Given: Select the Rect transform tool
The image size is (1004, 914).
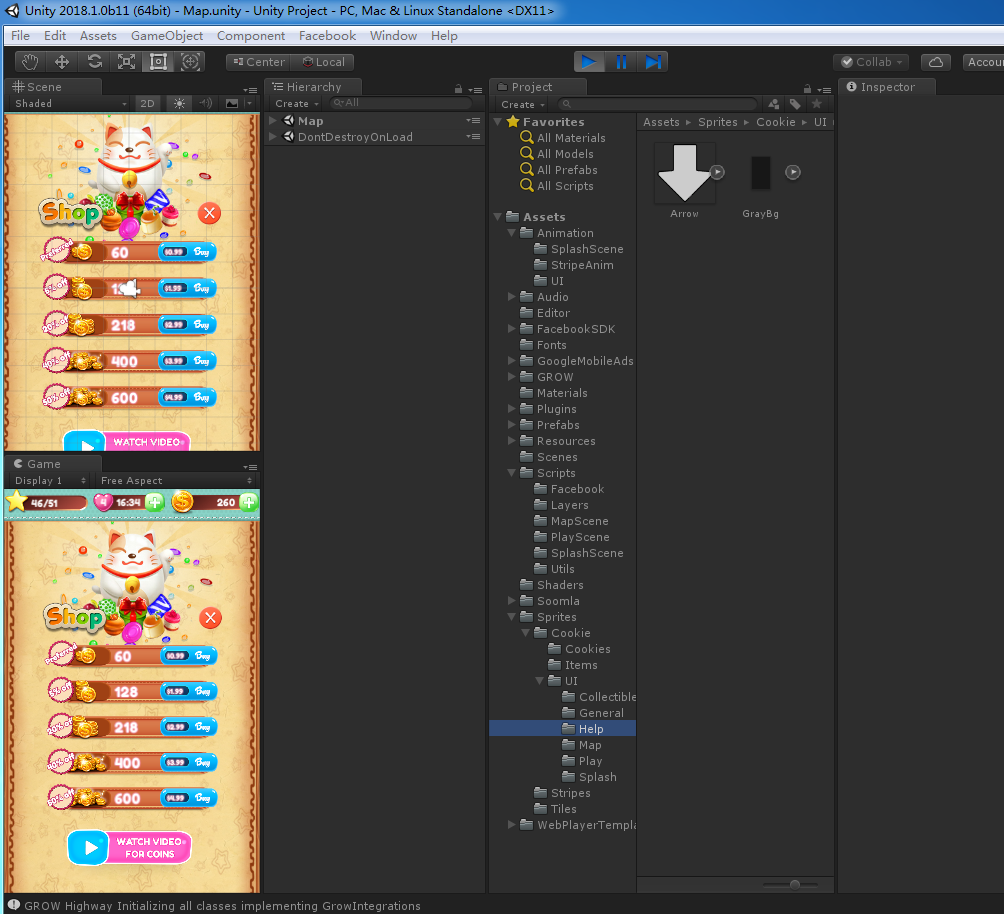Looking at the screenshot, I should pyautogui.click(x=158, y=61).
